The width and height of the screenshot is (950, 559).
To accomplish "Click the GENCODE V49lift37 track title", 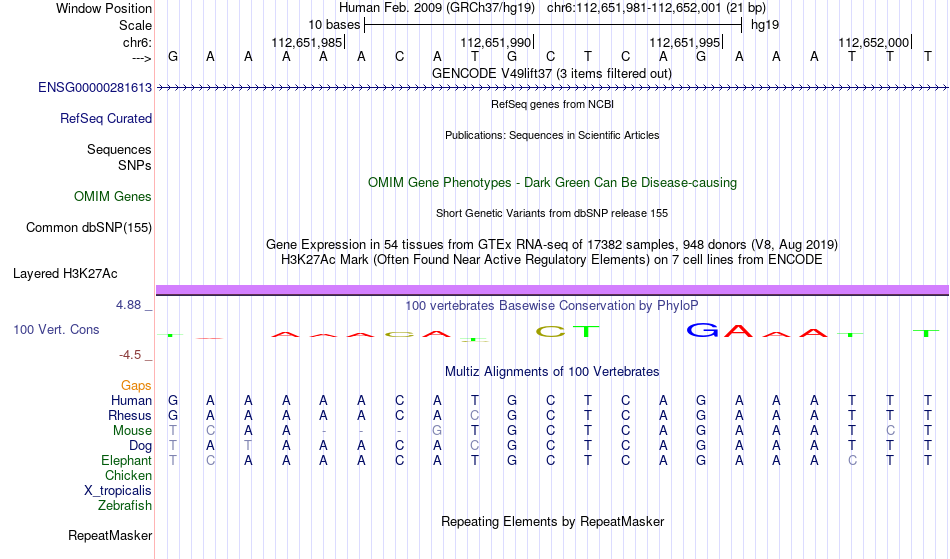I will (551, 73).
